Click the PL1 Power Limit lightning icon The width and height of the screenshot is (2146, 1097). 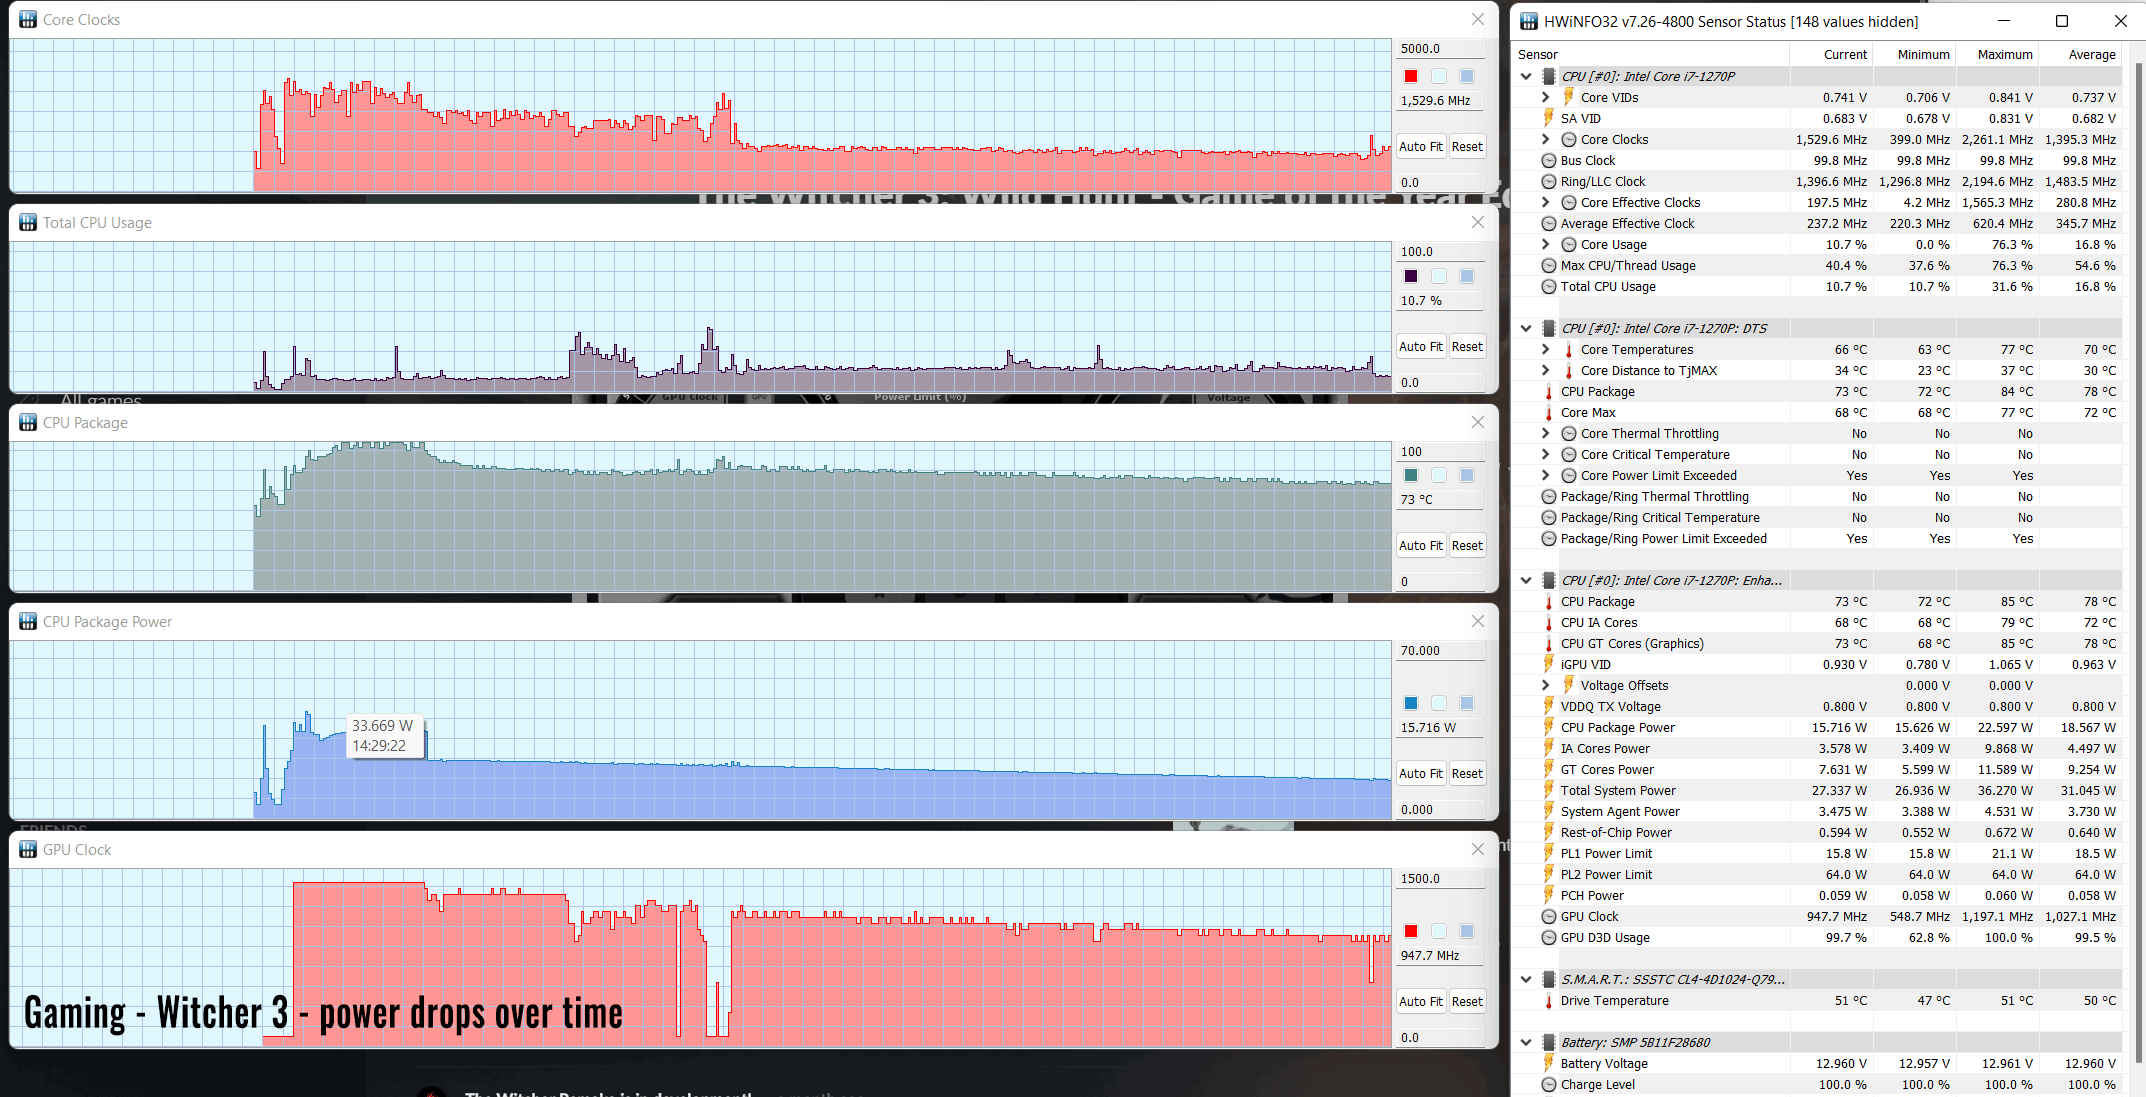tap(1549, 853)
